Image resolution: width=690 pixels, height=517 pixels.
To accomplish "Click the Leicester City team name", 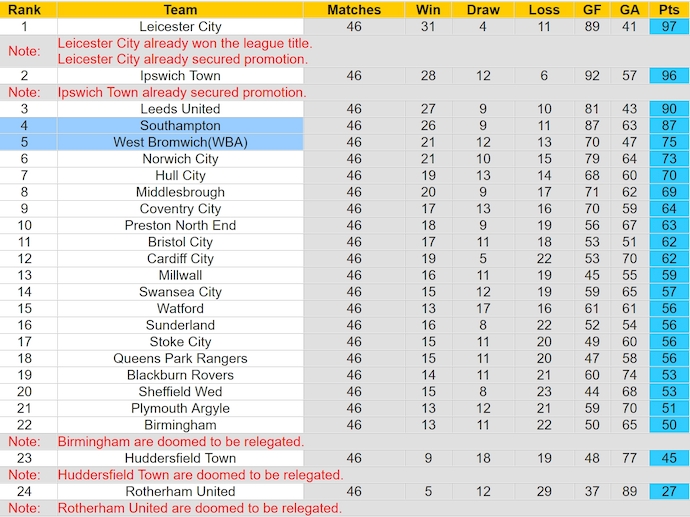I will 180,27.
